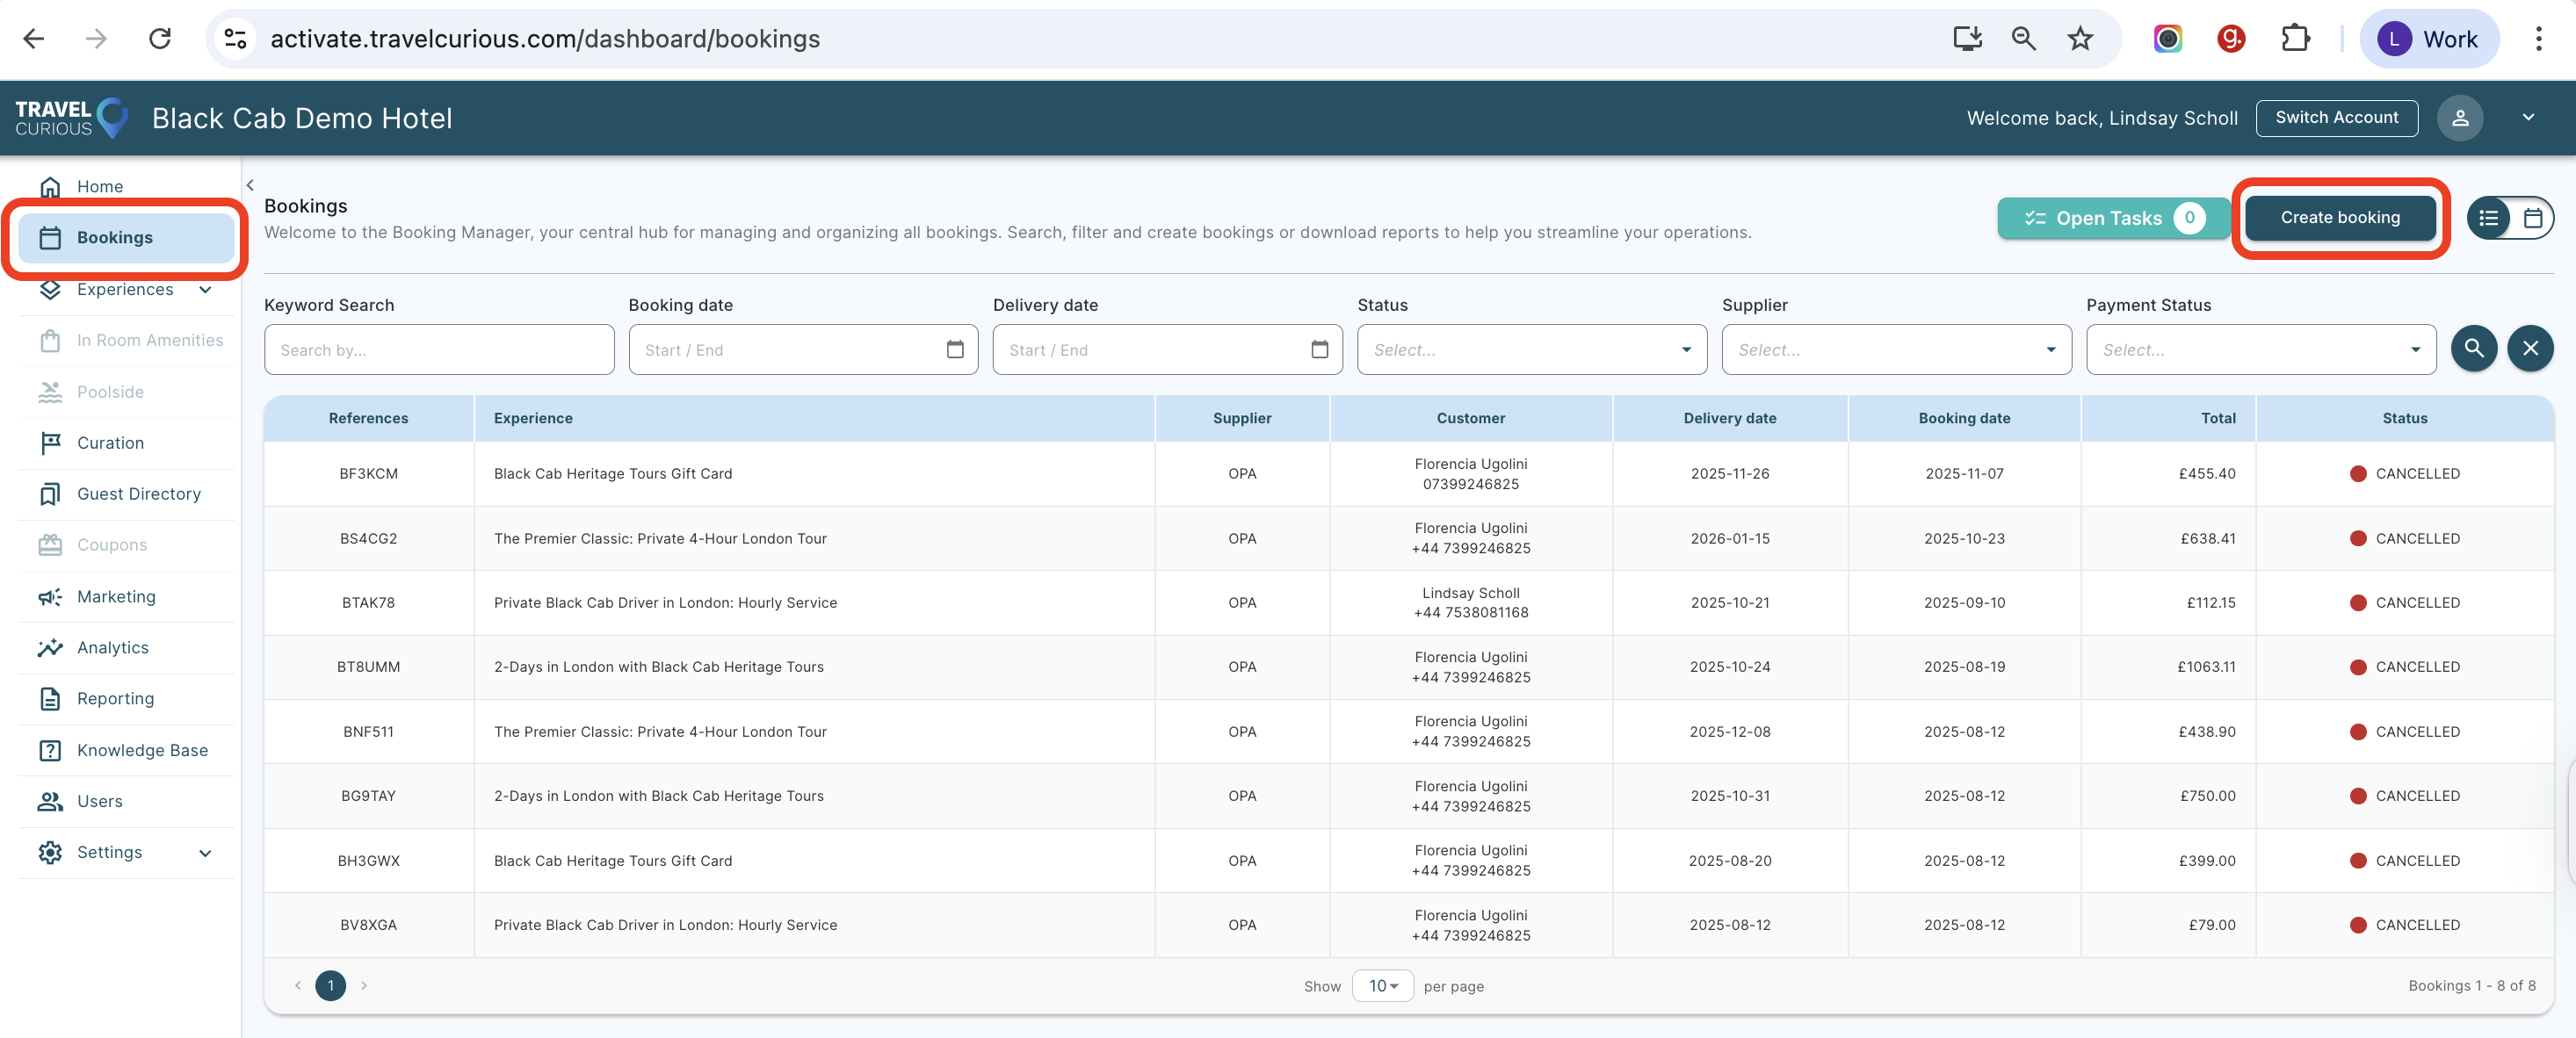Click the Keyword Search input field

coord(438,349)
